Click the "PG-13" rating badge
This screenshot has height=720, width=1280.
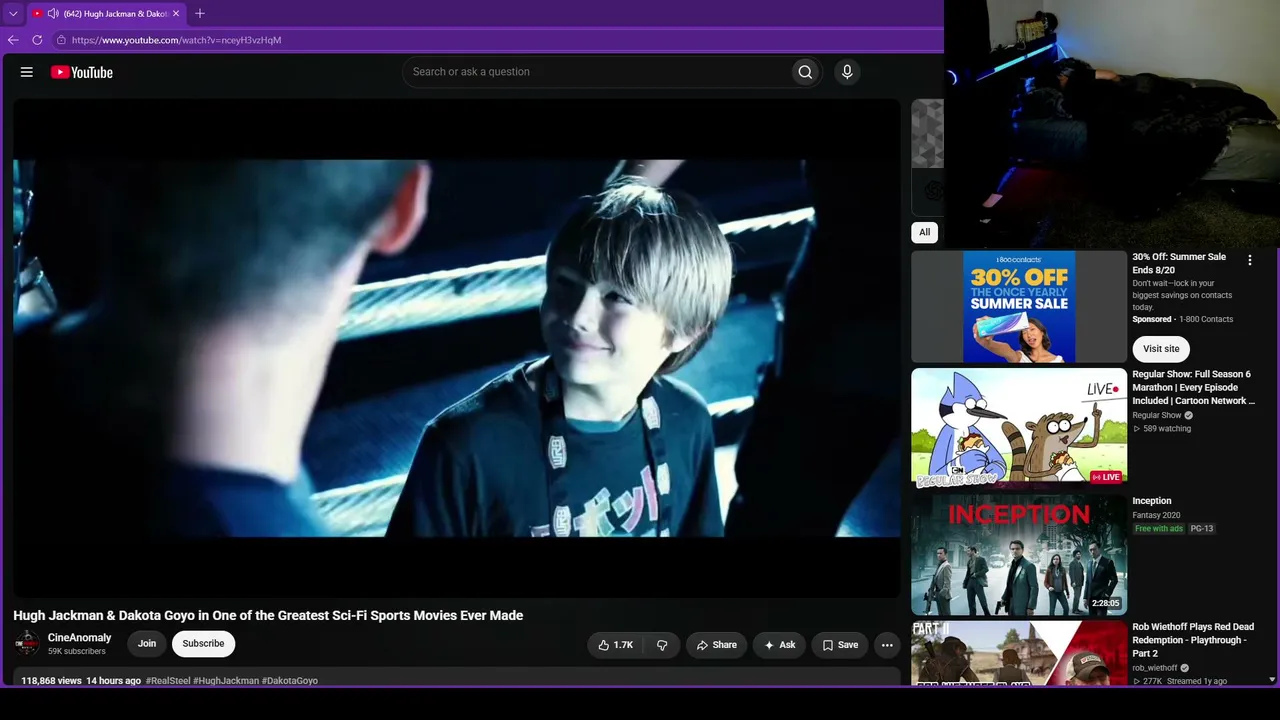click(x=1202, y=529)
